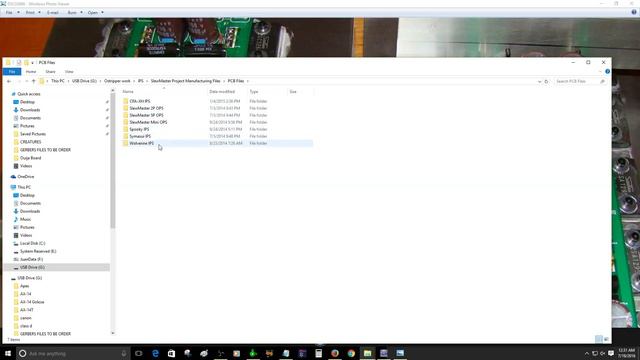Click navigation pane scroll down arrow
Image resolution: width=640 pixels, height=360 pixels.
click(113, 333)
